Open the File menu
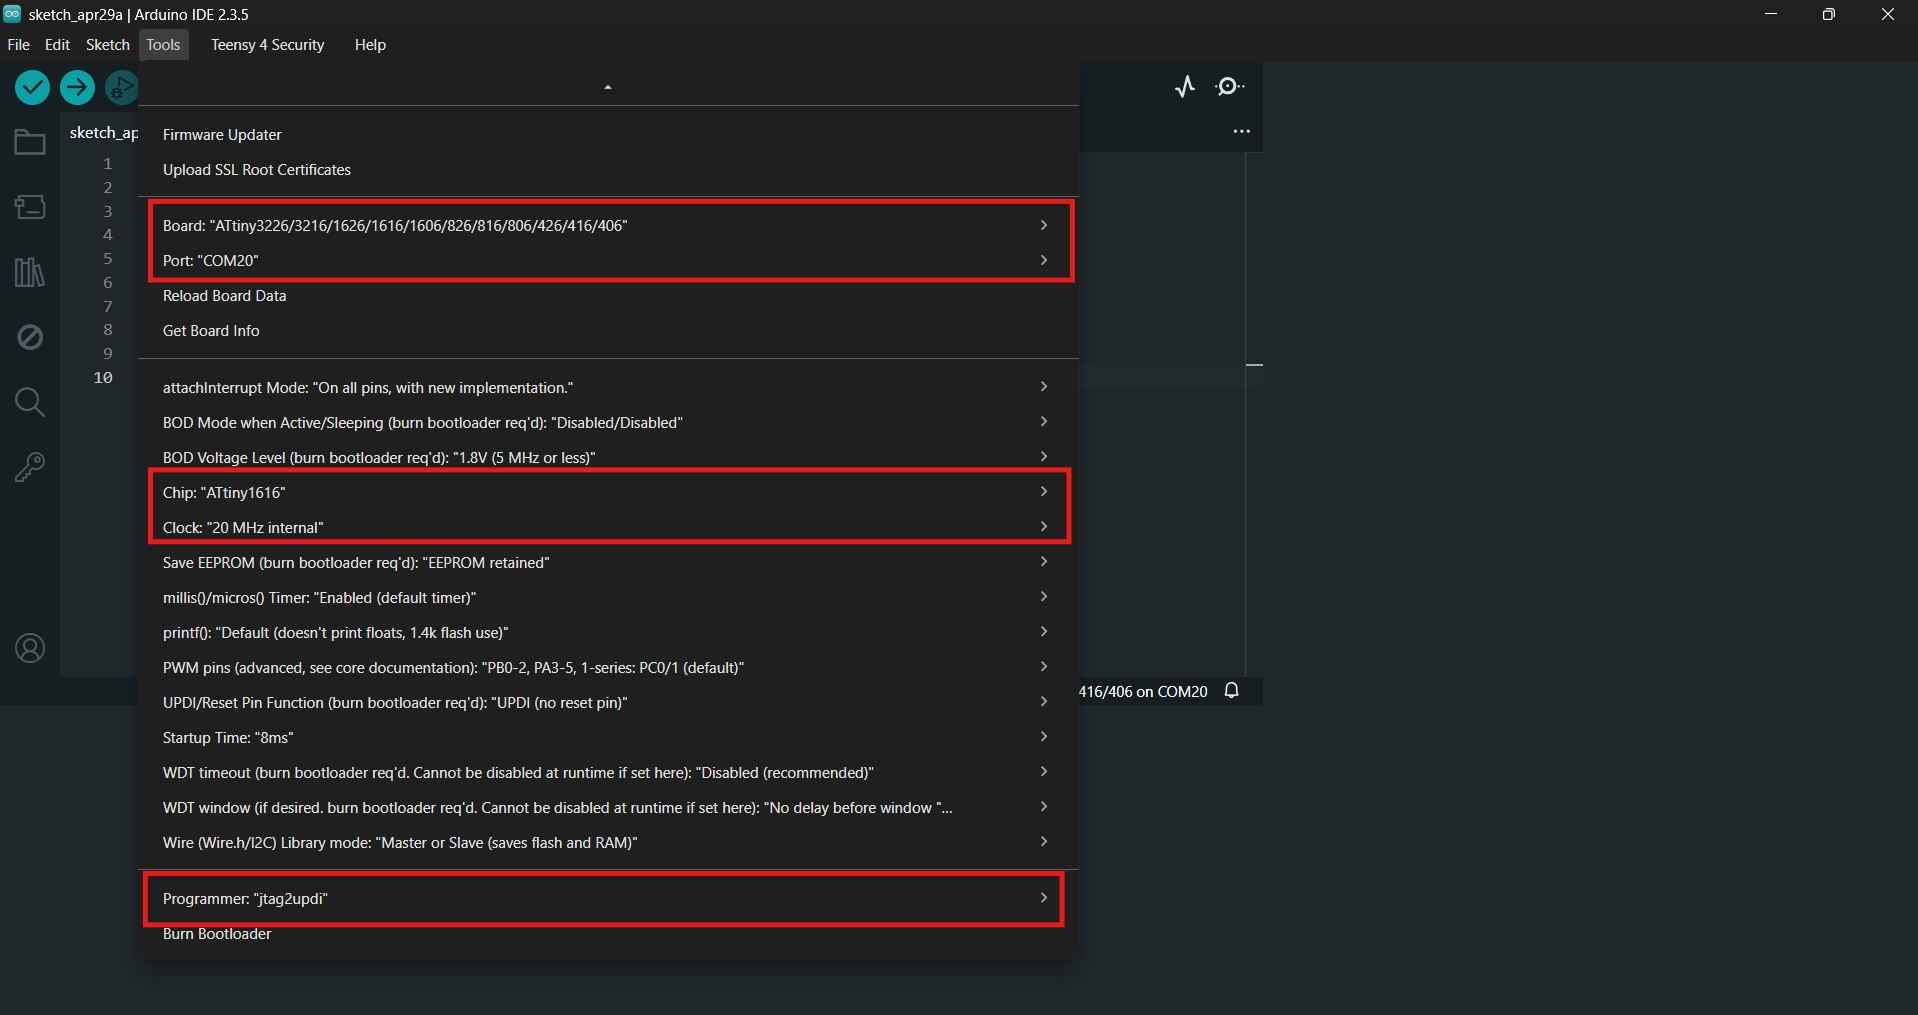This screenshot has height=1015, width=1918. click(x=18, y=45)
